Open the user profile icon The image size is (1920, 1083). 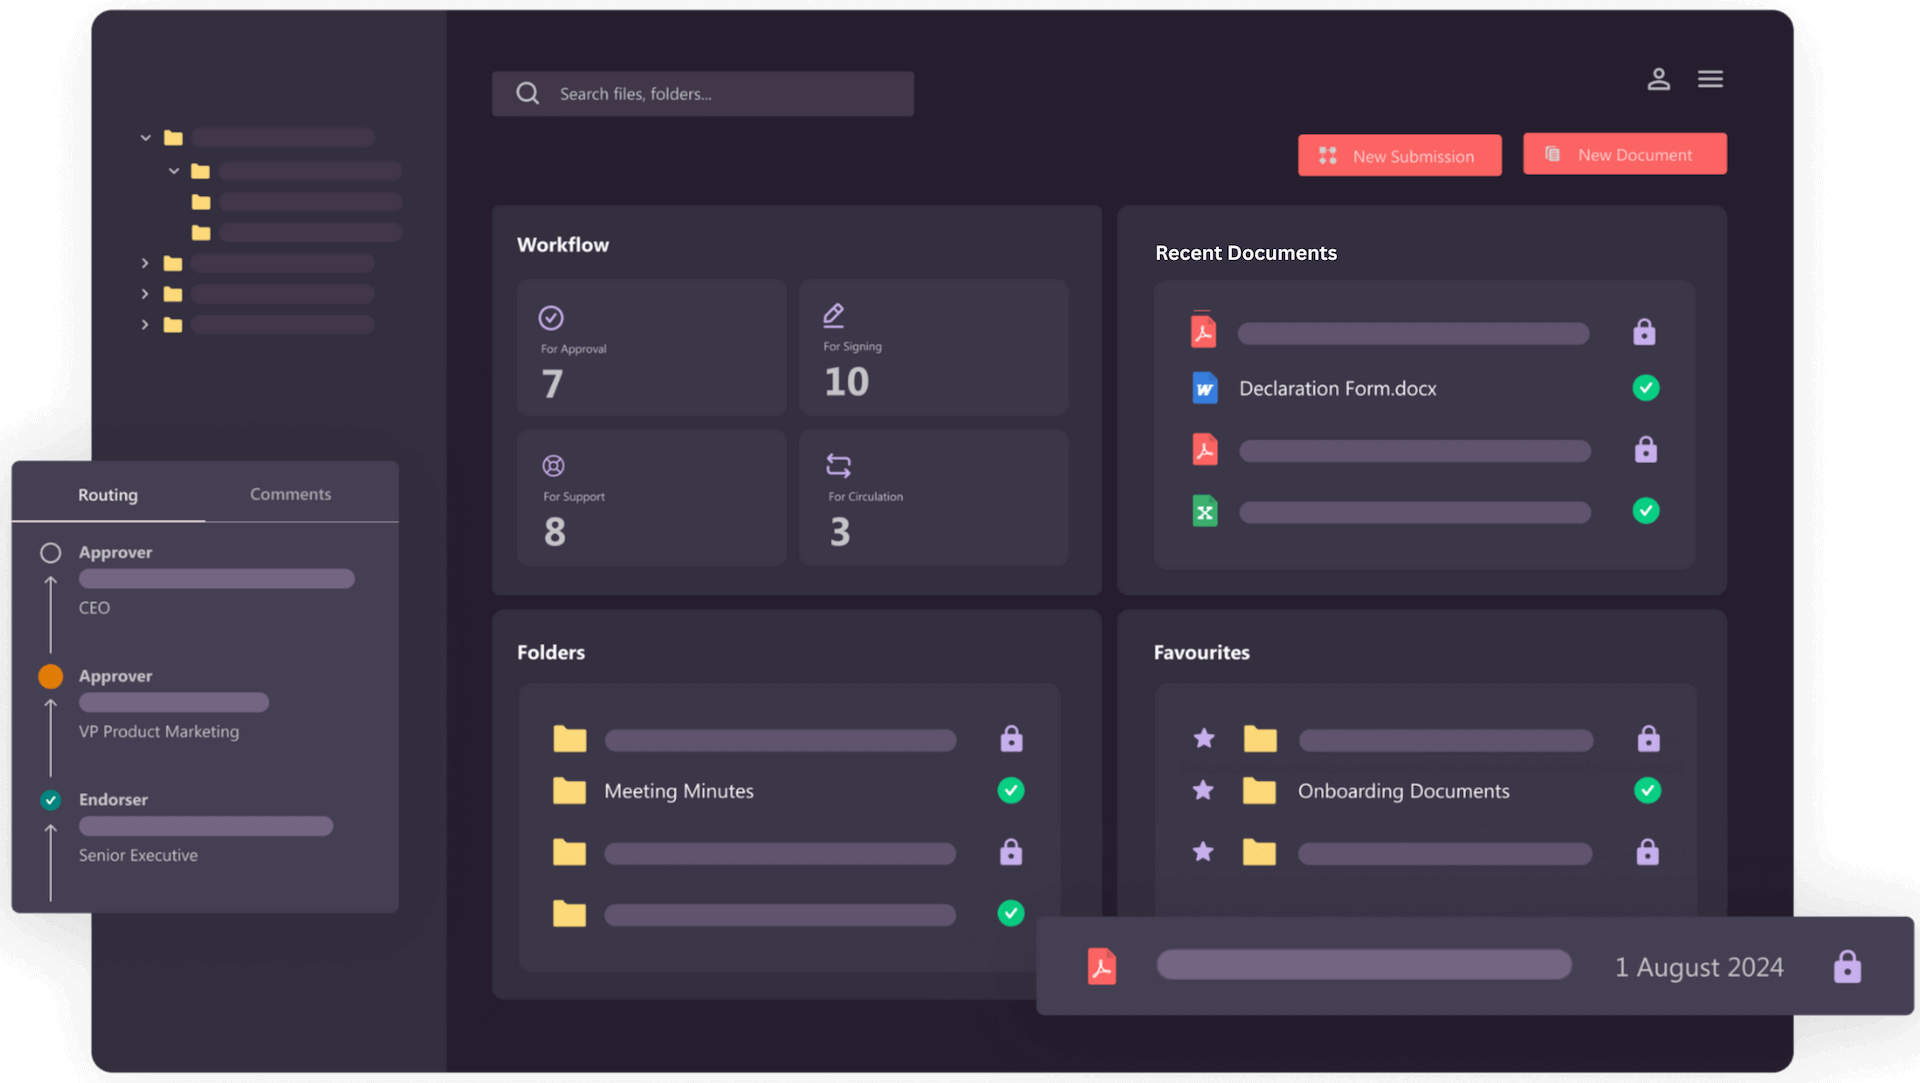[x=1658, y=79]
